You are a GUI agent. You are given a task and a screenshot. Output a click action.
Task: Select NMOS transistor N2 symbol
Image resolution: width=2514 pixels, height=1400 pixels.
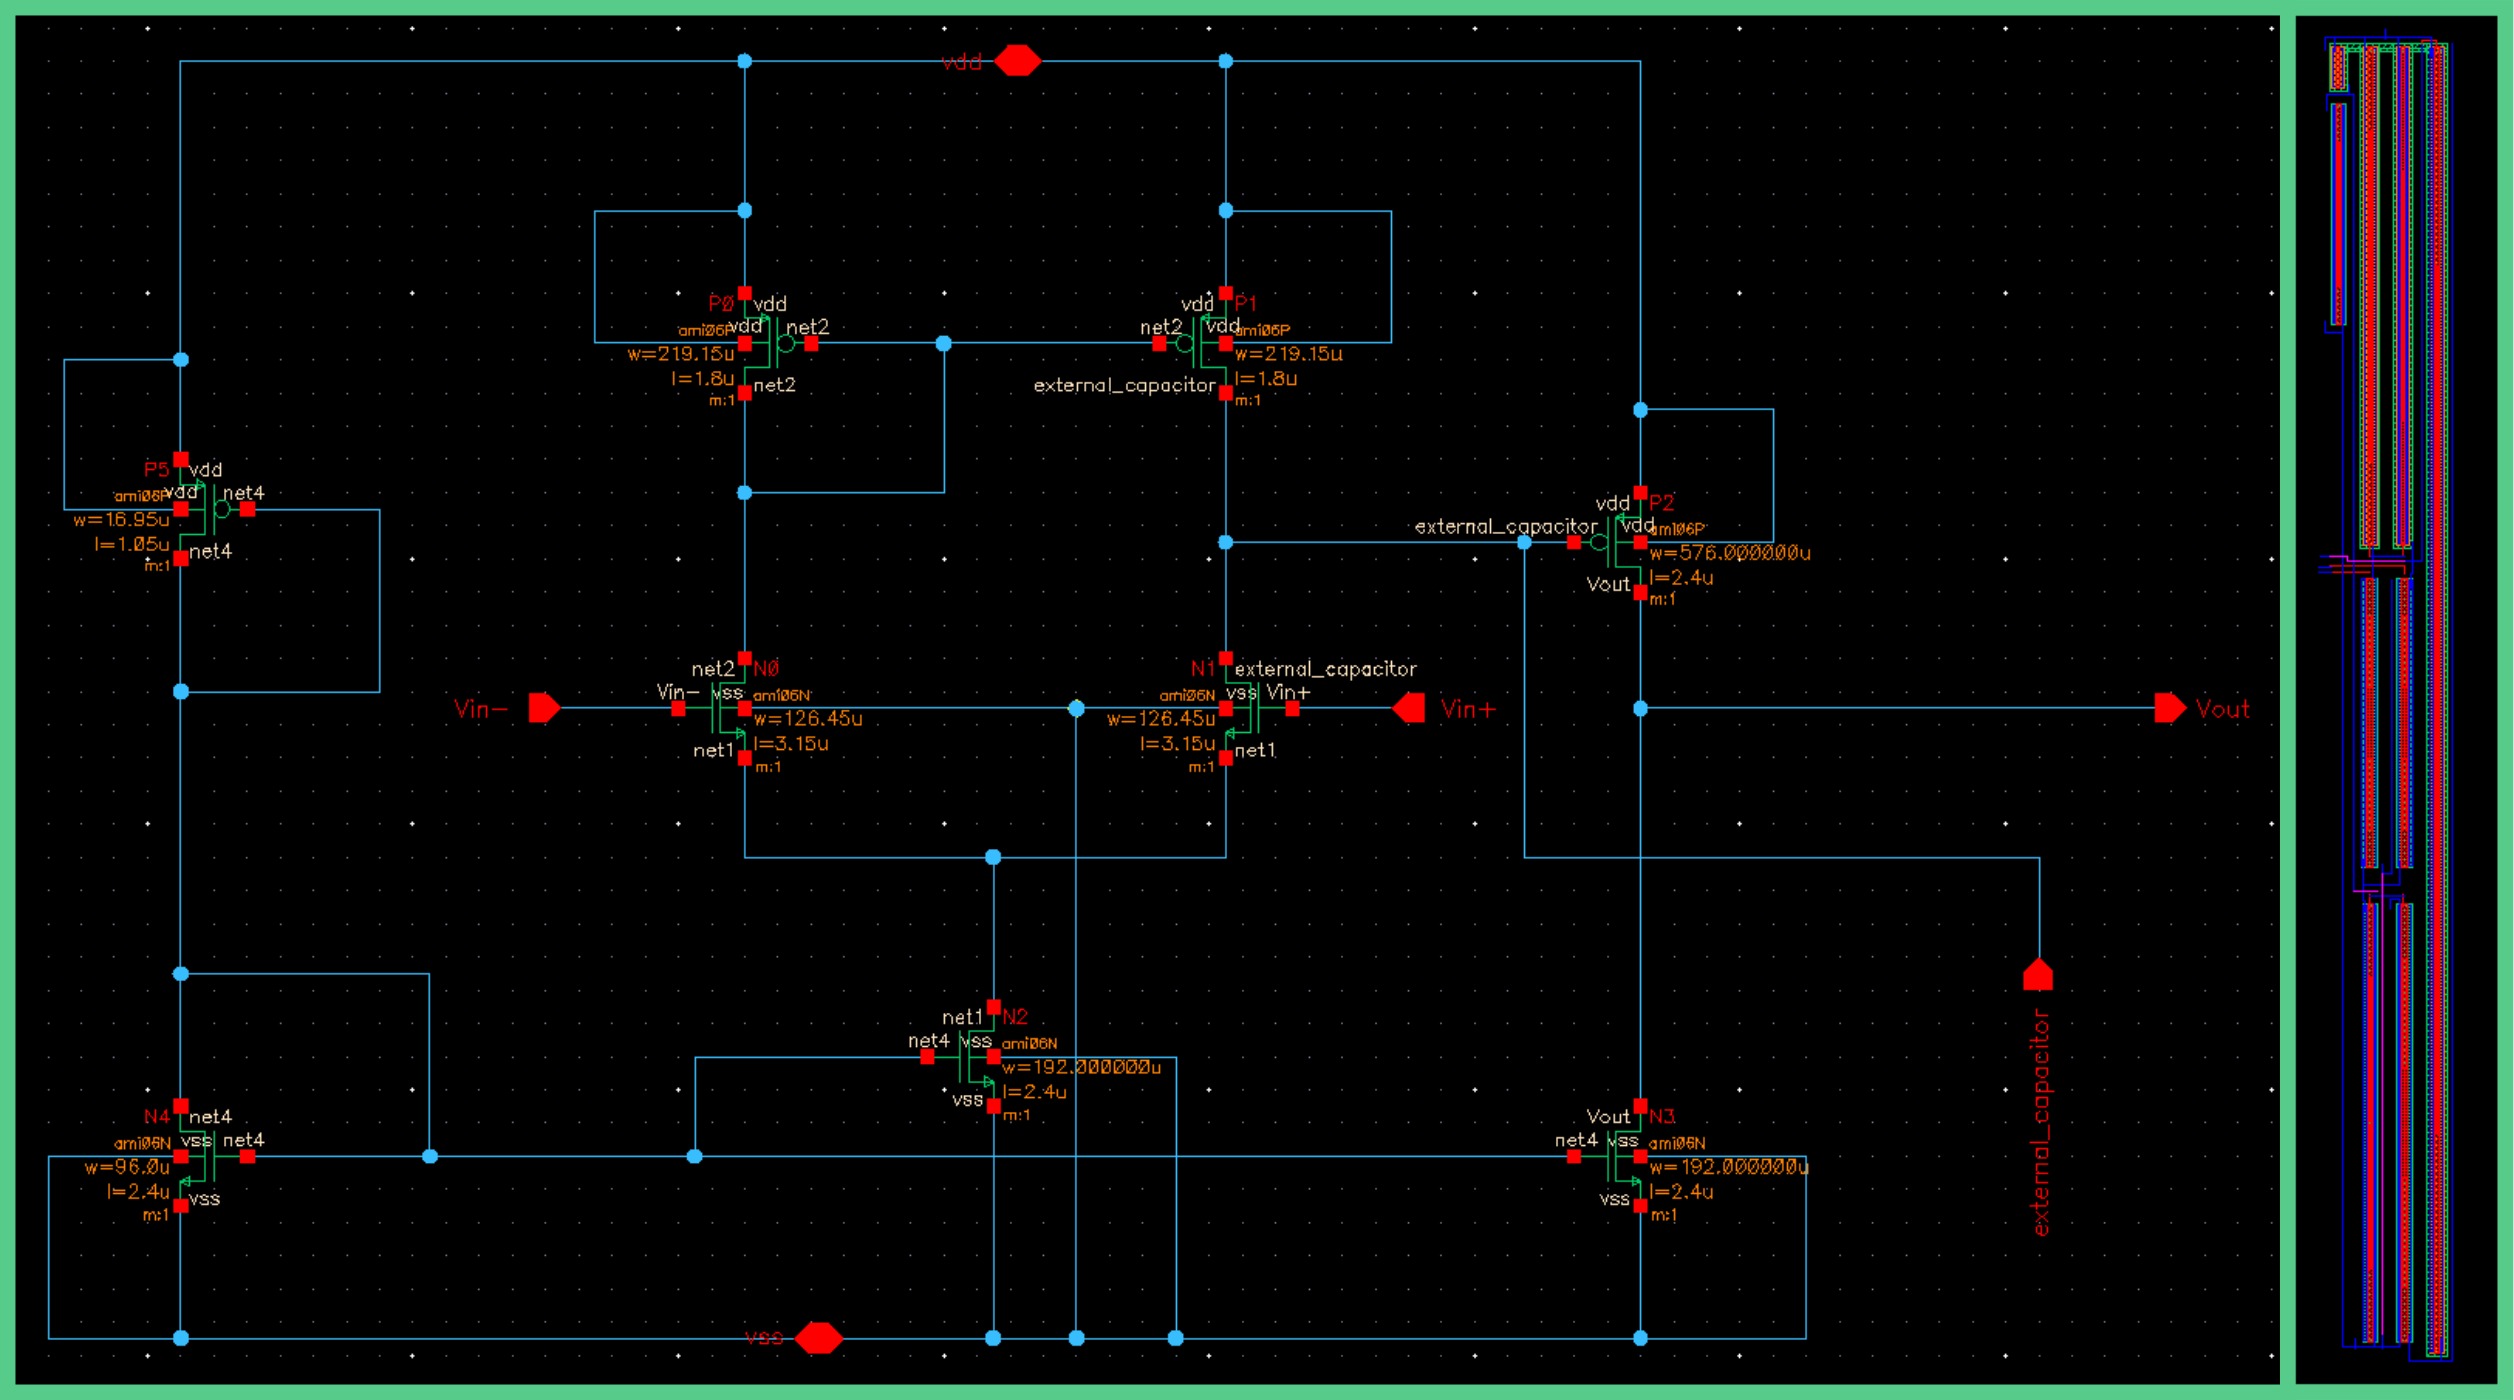tap(961, 1057)
